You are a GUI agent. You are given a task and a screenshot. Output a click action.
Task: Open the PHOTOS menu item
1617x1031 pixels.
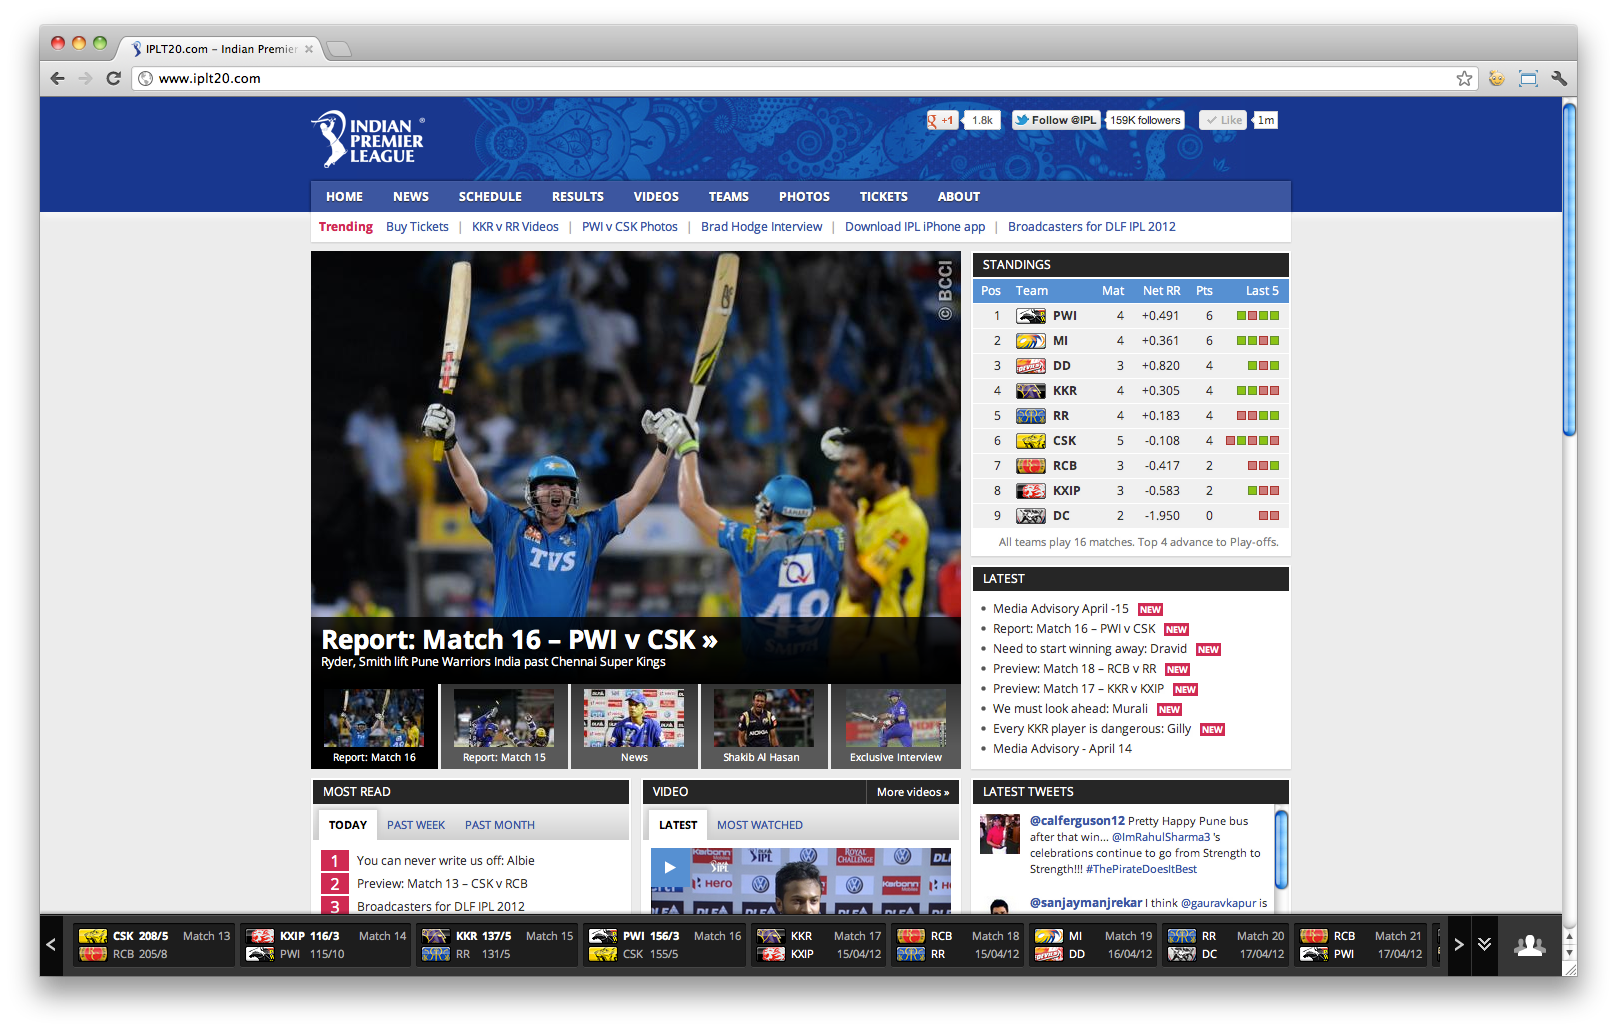click(805, 197)
